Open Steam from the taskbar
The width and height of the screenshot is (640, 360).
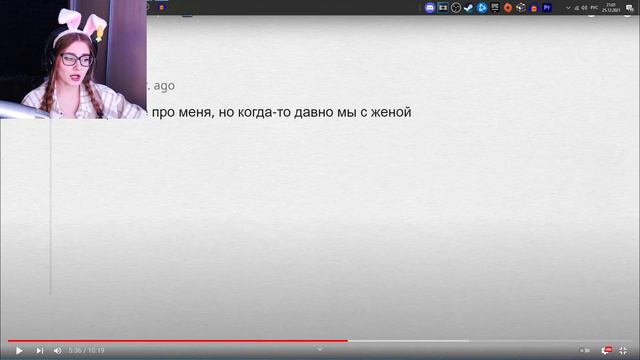[469, 7]
